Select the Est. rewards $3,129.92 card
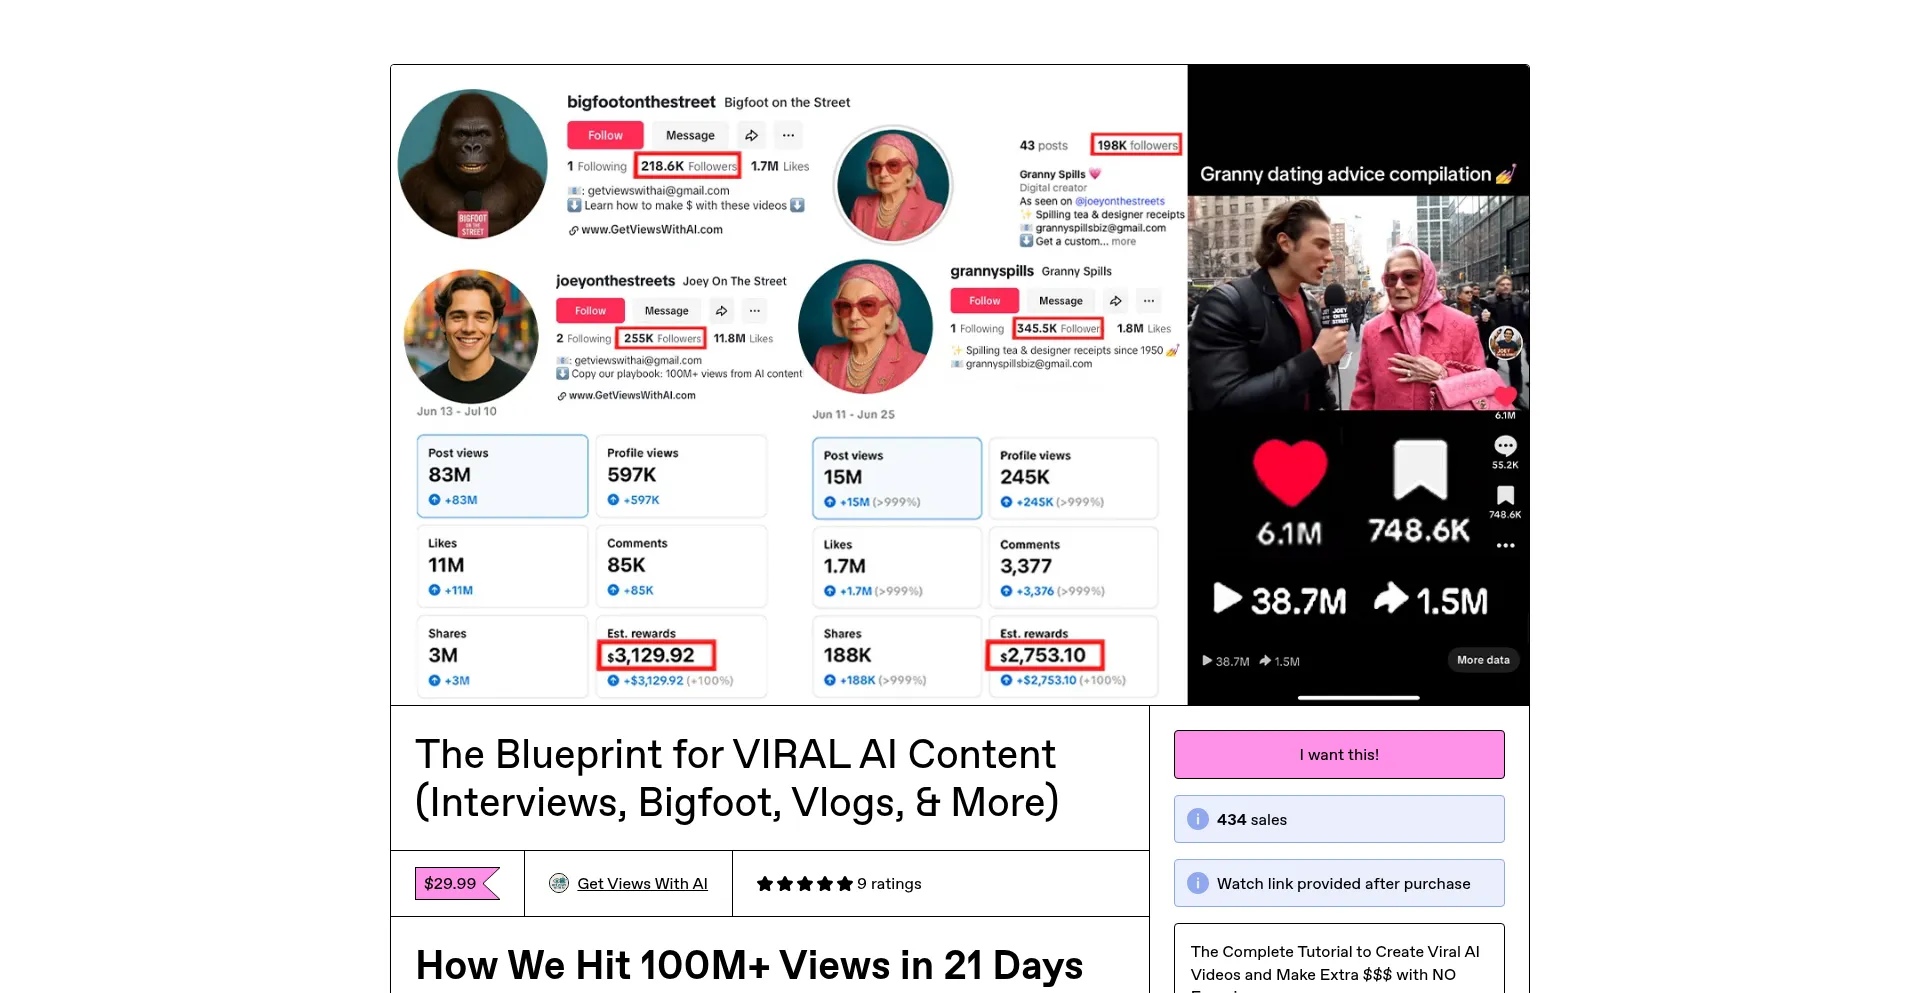The width and height of the screenshot is (1920, 993). pos(681,656)
